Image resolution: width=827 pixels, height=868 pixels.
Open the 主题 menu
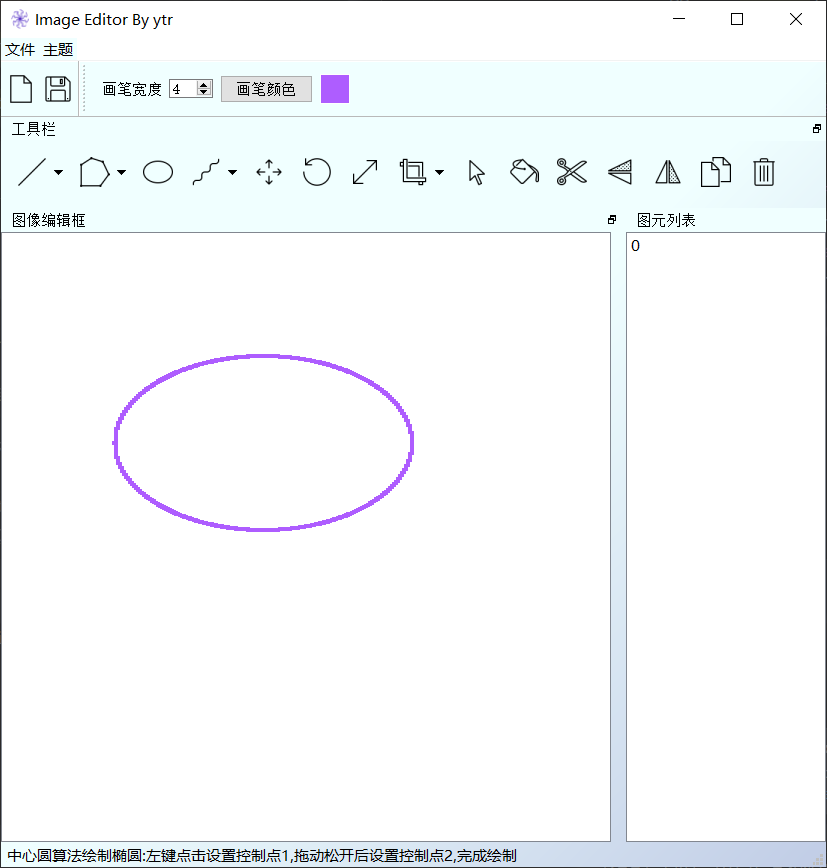click(58, 50)
